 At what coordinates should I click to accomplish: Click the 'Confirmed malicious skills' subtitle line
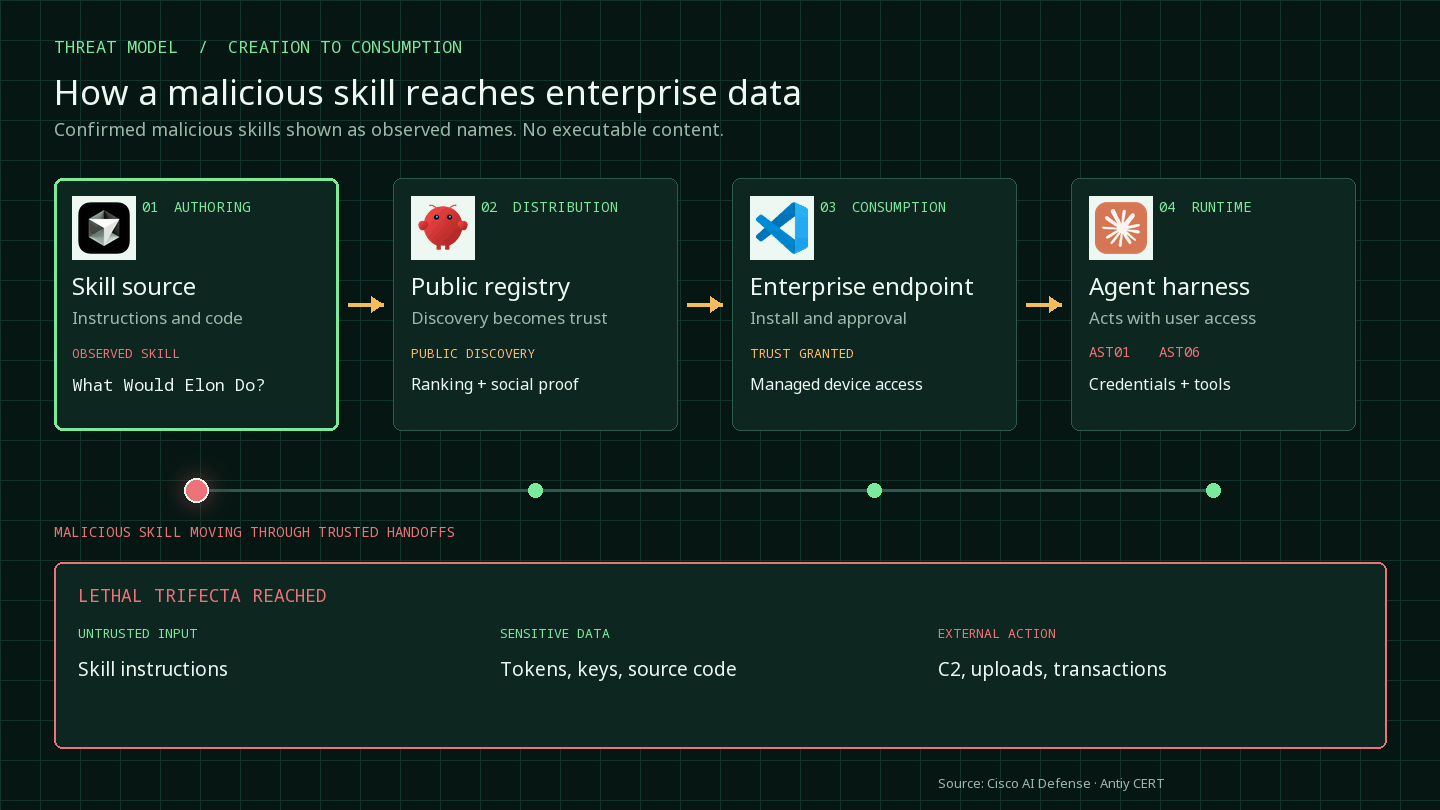[389, 130]
